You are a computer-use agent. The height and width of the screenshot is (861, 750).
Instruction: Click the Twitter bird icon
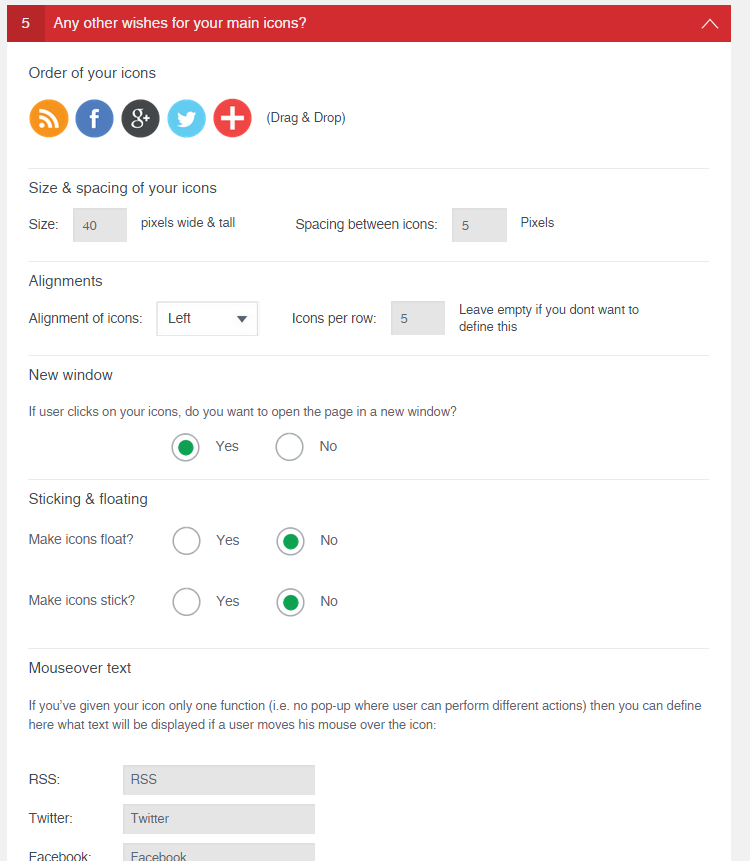[x=186, y=118]
